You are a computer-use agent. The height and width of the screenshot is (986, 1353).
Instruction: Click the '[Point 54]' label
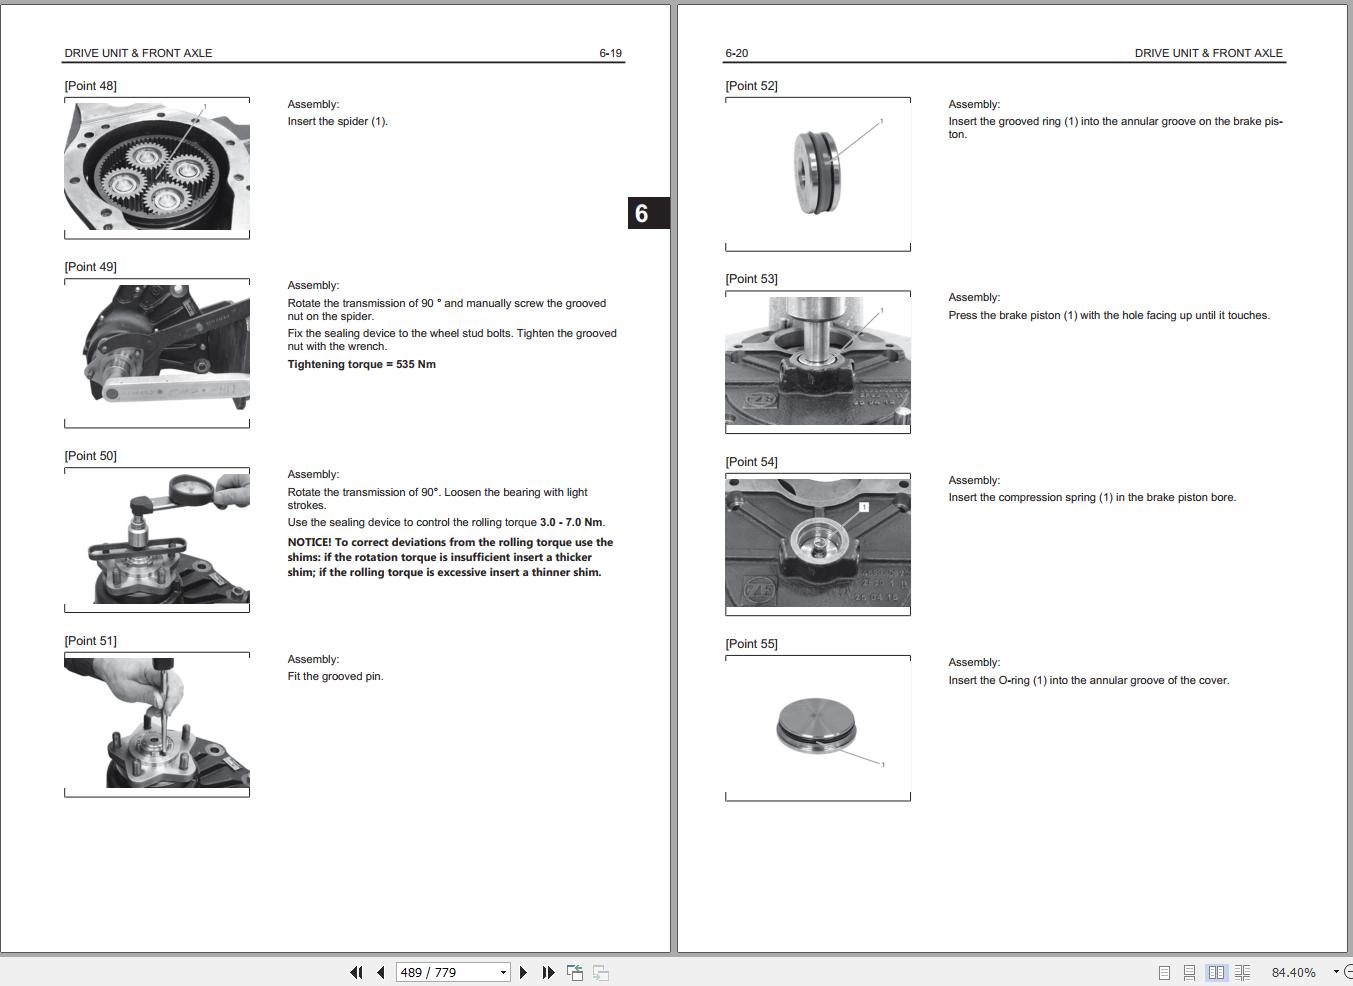tap(751, 462)
